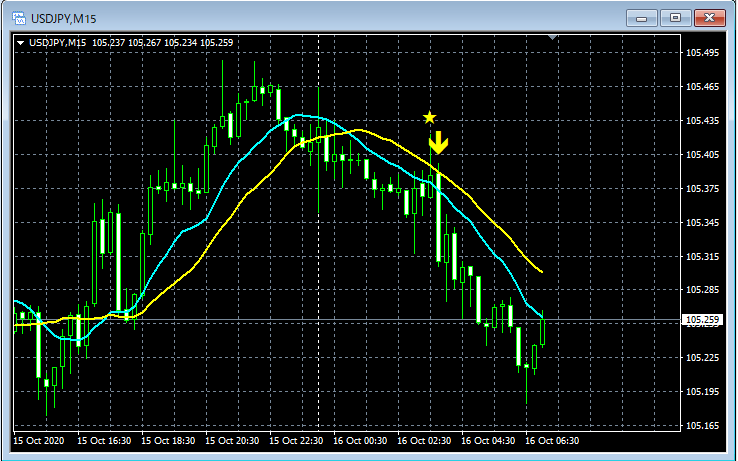Click the 105.375 price scale label
The height and width of the screenshot is (461, 738).
[702, 189]
